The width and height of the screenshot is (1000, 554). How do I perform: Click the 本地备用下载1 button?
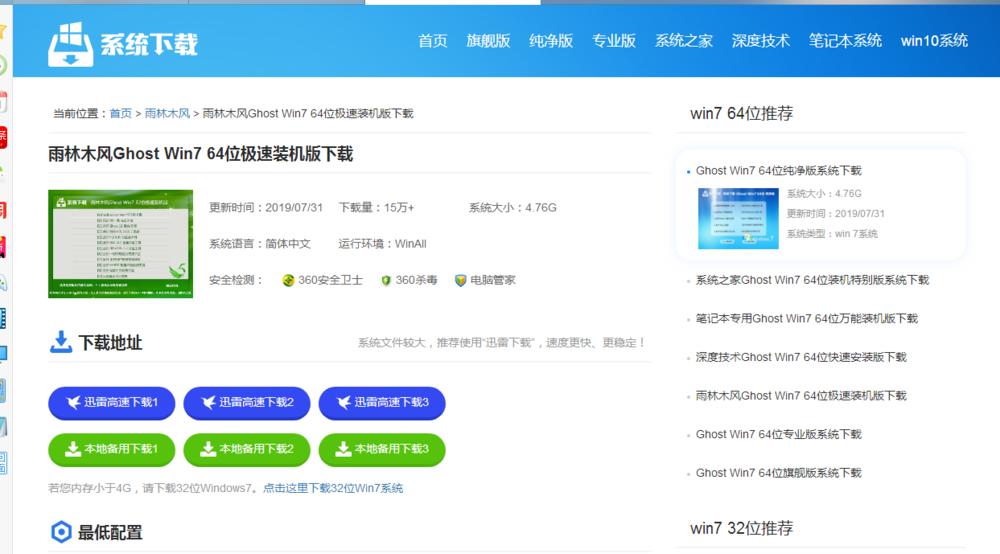112,449
